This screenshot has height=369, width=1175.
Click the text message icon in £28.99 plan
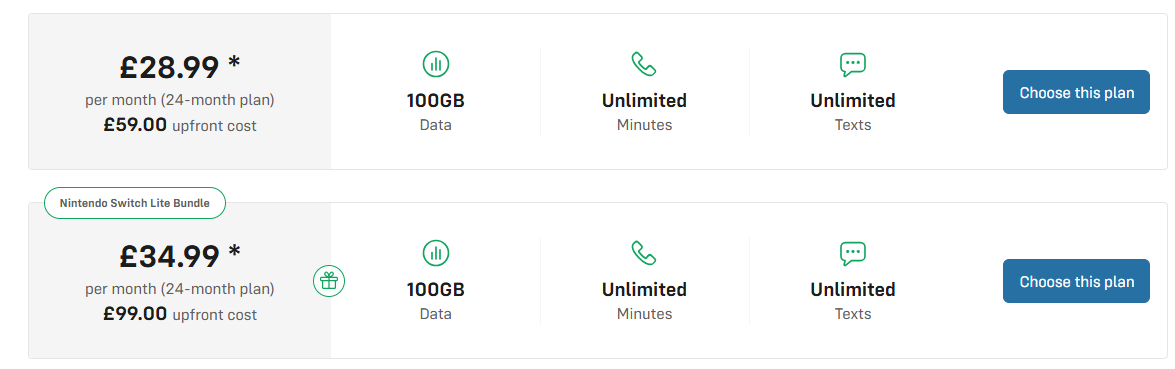coord(853,64)
